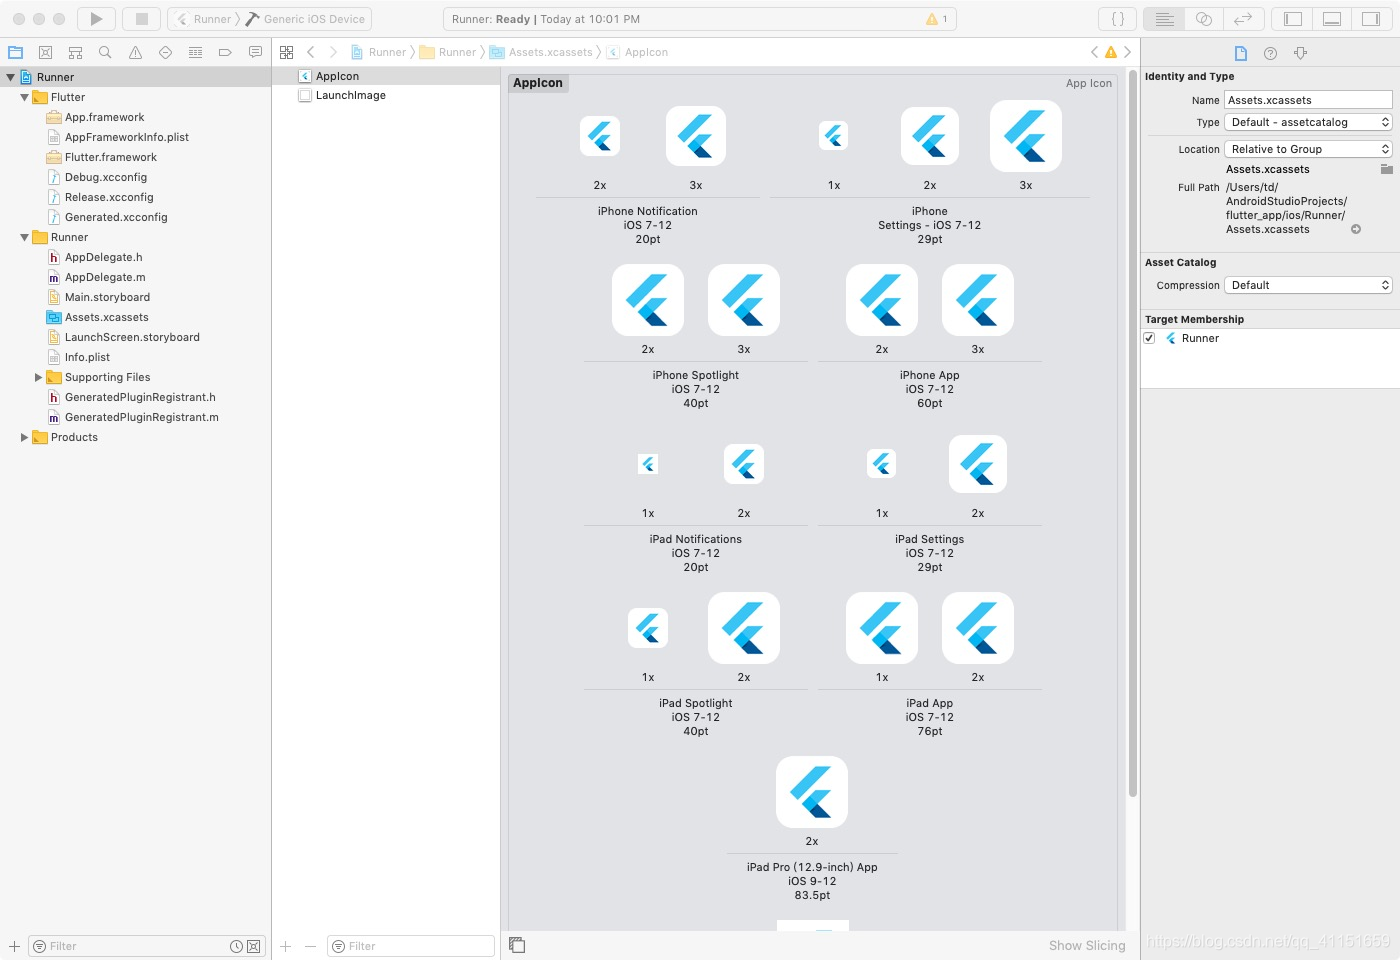Collapse the Runner project root
Screen dimensions: 1400x960
tap(11, 77)
